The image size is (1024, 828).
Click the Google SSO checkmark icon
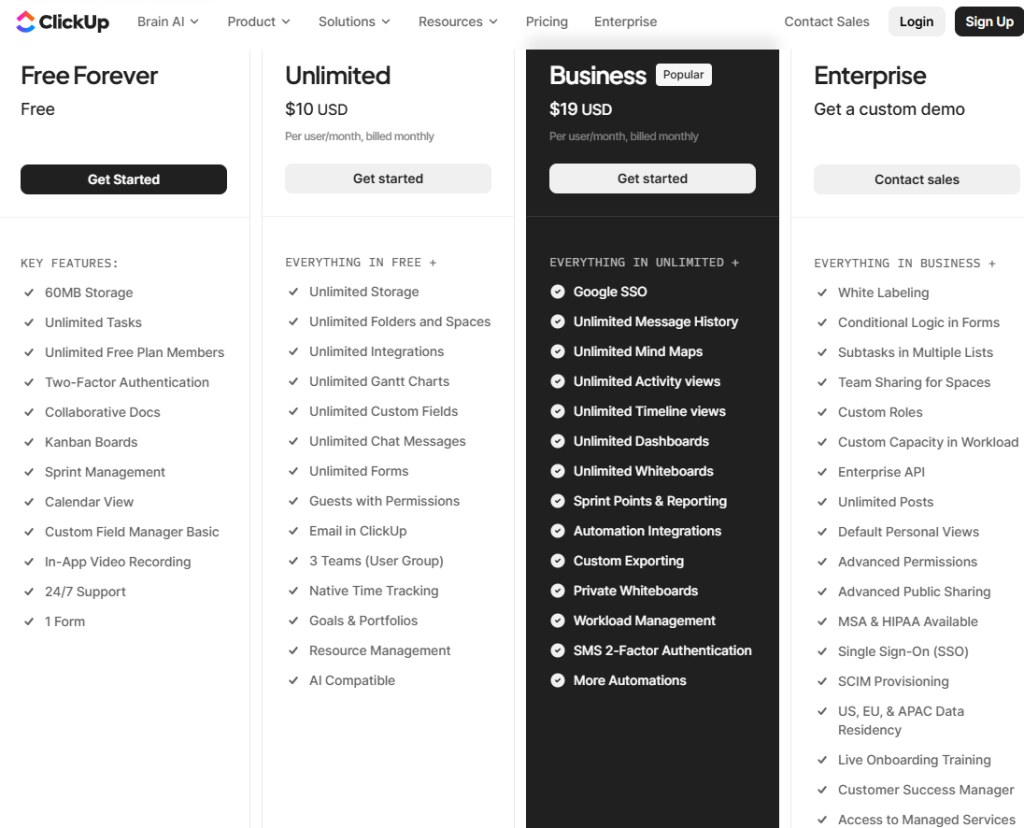tap(558, 292)
